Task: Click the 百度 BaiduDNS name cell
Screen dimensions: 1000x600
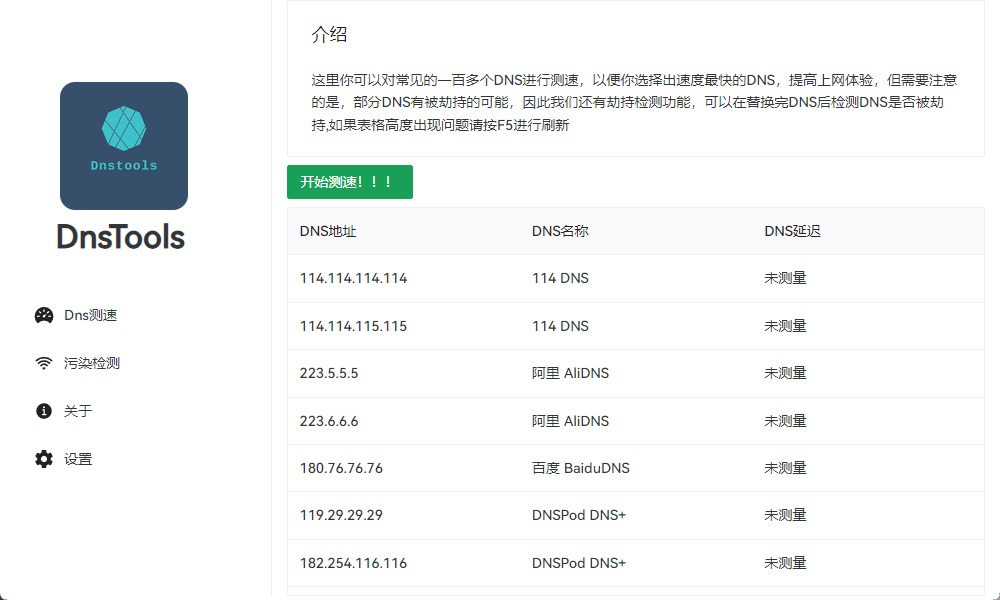Action: (x=580, y=468)
